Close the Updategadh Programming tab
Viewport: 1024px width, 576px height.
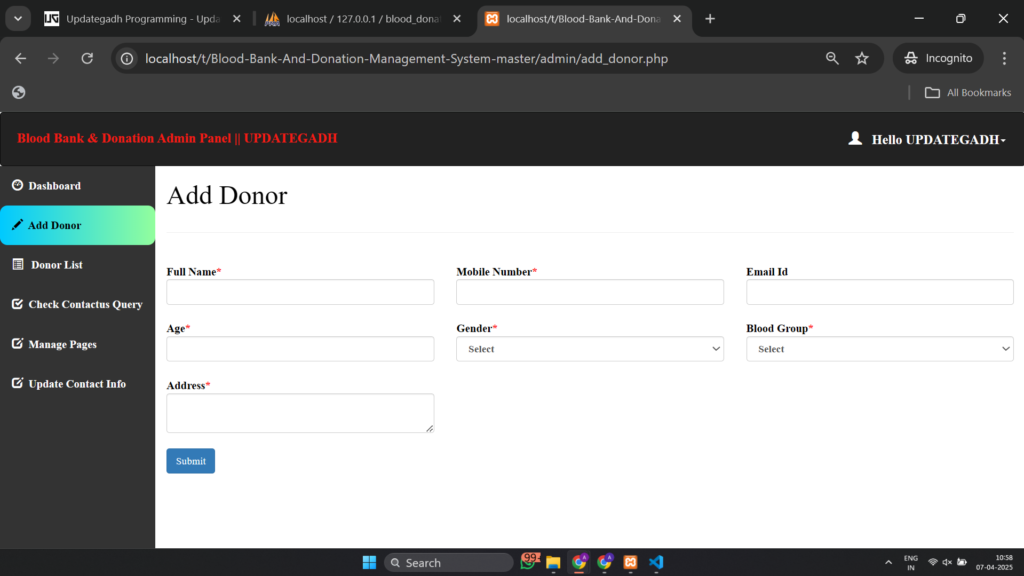point(236,19)
